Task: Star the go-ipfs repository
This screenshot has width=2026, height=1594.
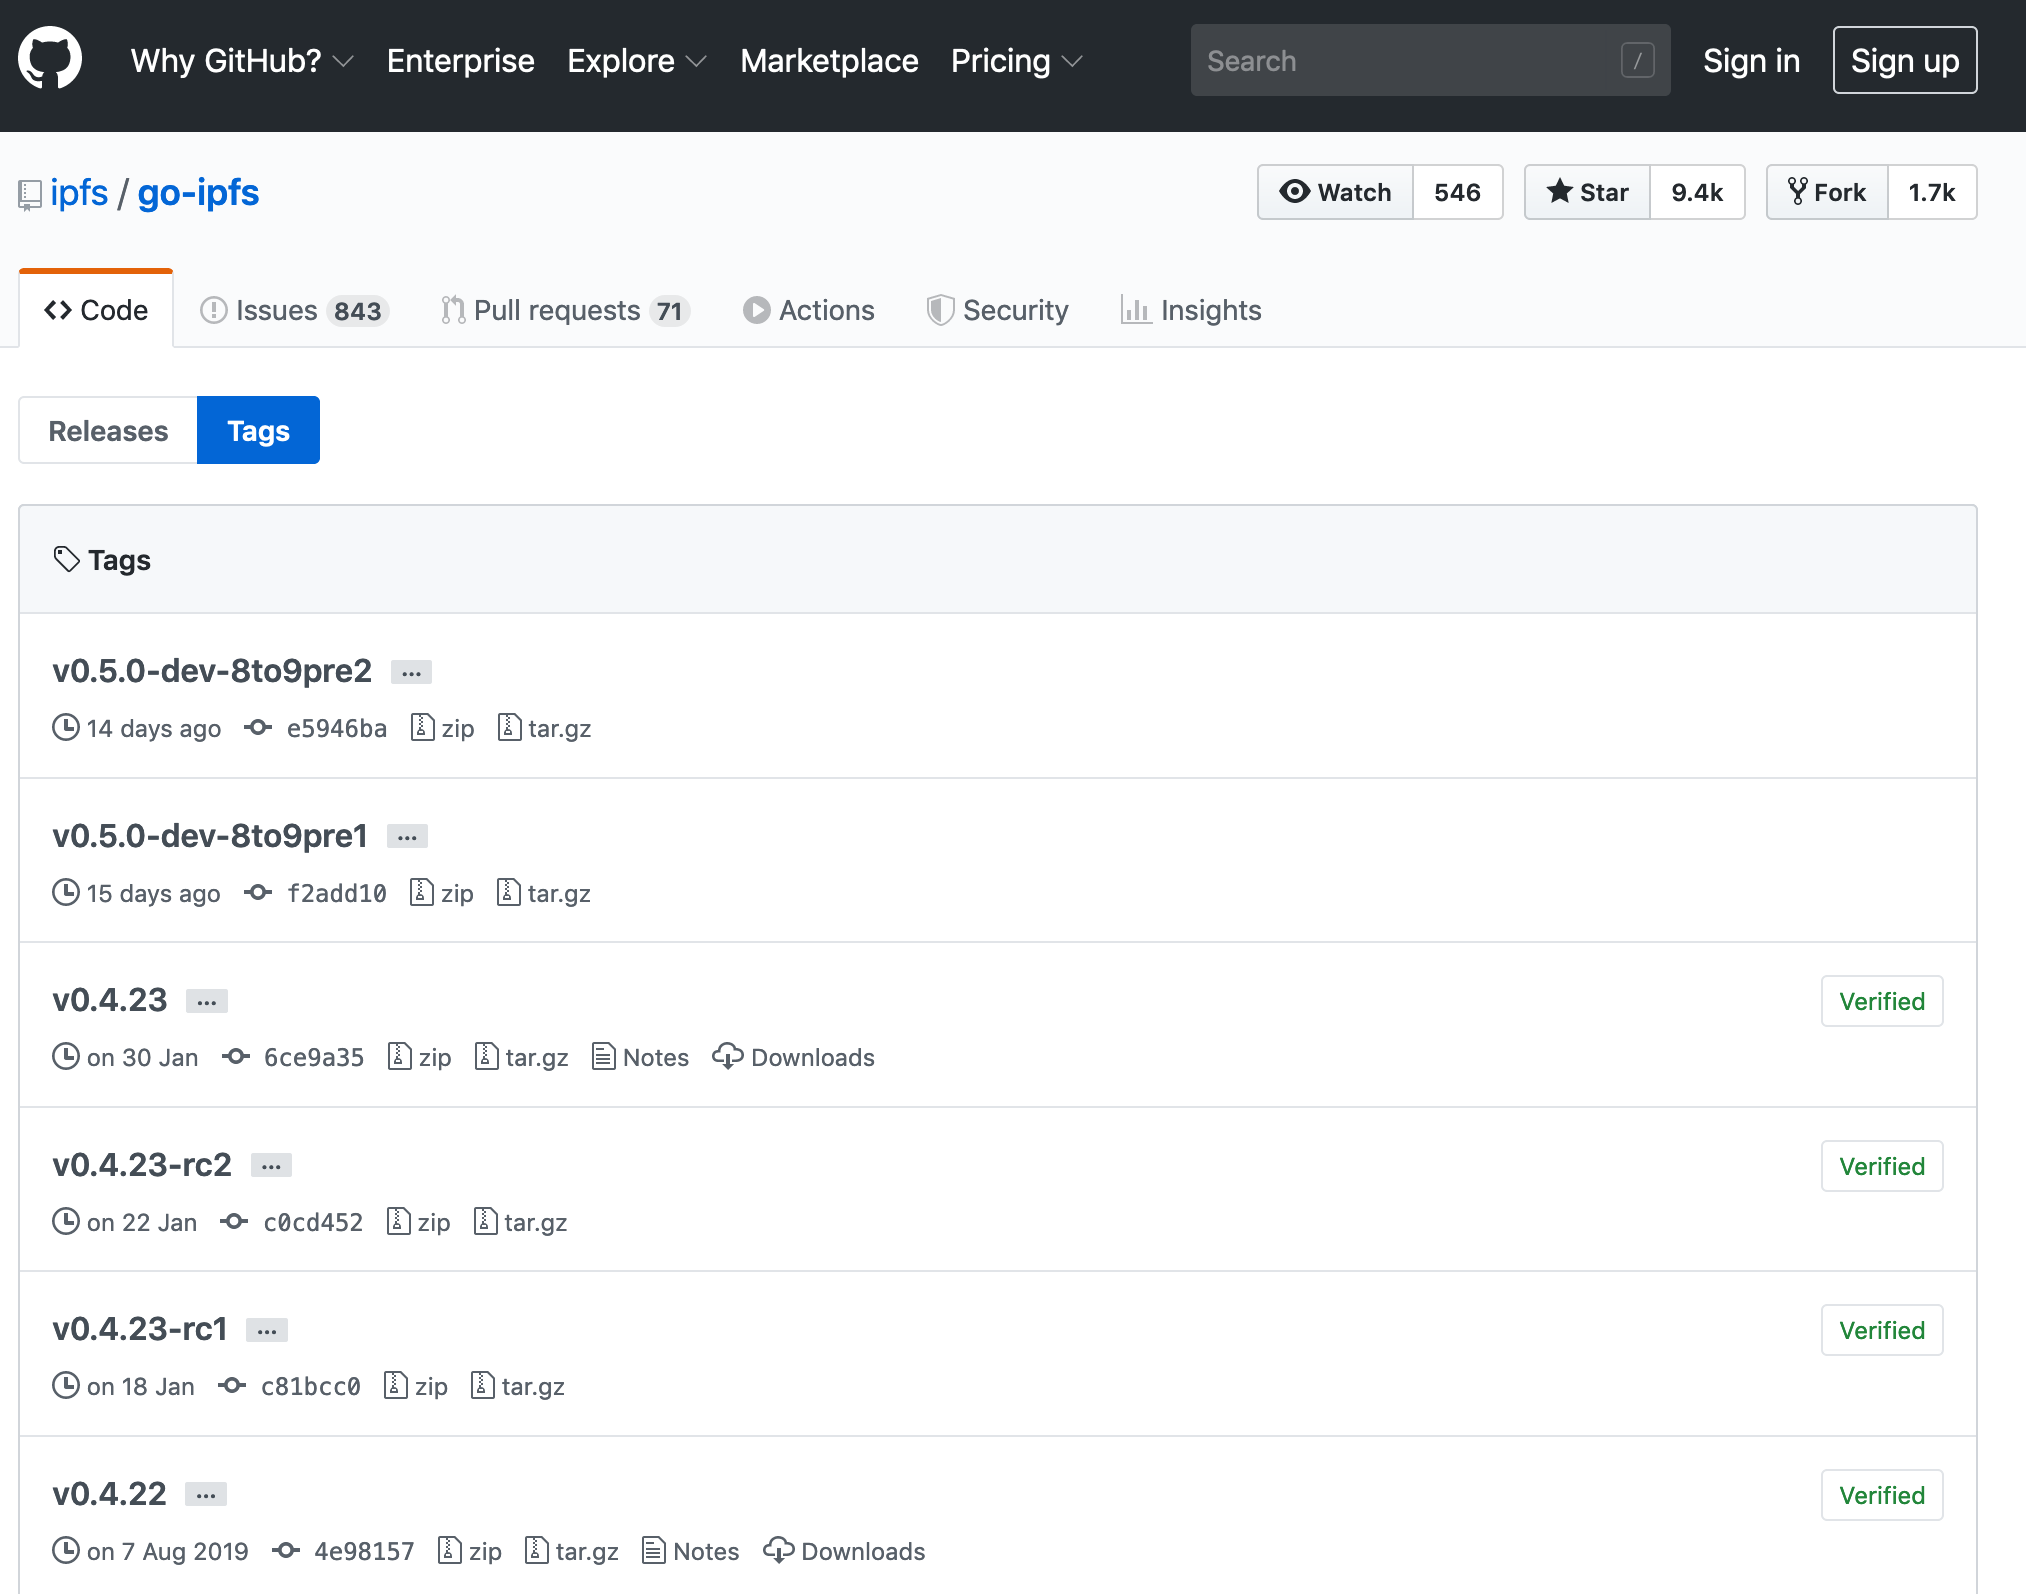Action: pyautogui.click(x=1587, y=192)
